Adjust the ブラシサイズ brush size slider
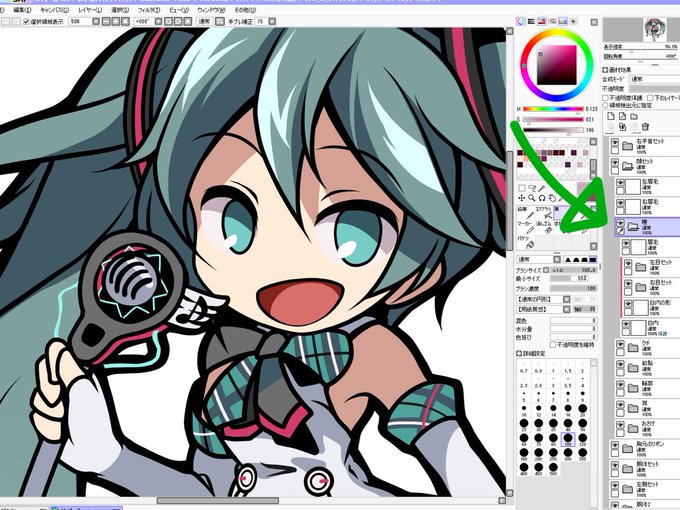Image resolution: width=680 pixels, height=510 pixels. (x=573, y=270)
